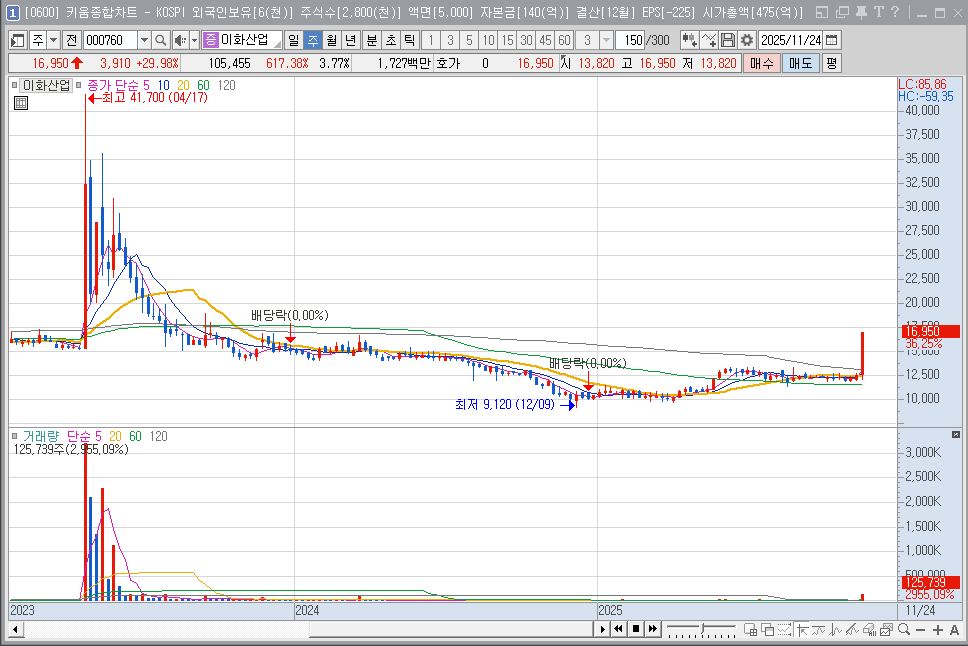
Task: Open help question mark in title bar
Action: click(895, 12)
